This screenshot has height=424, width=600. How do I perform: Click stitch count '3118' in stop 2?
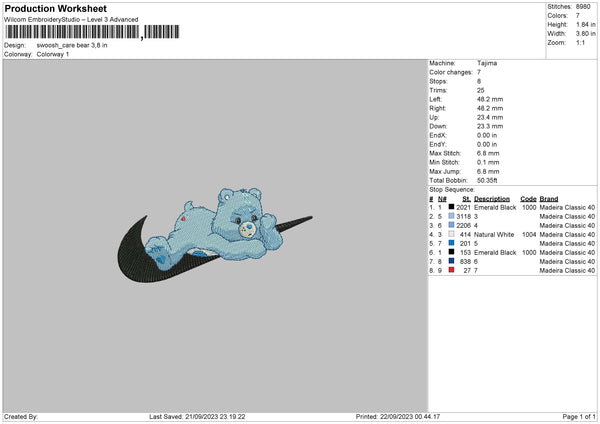pos(463,217)
